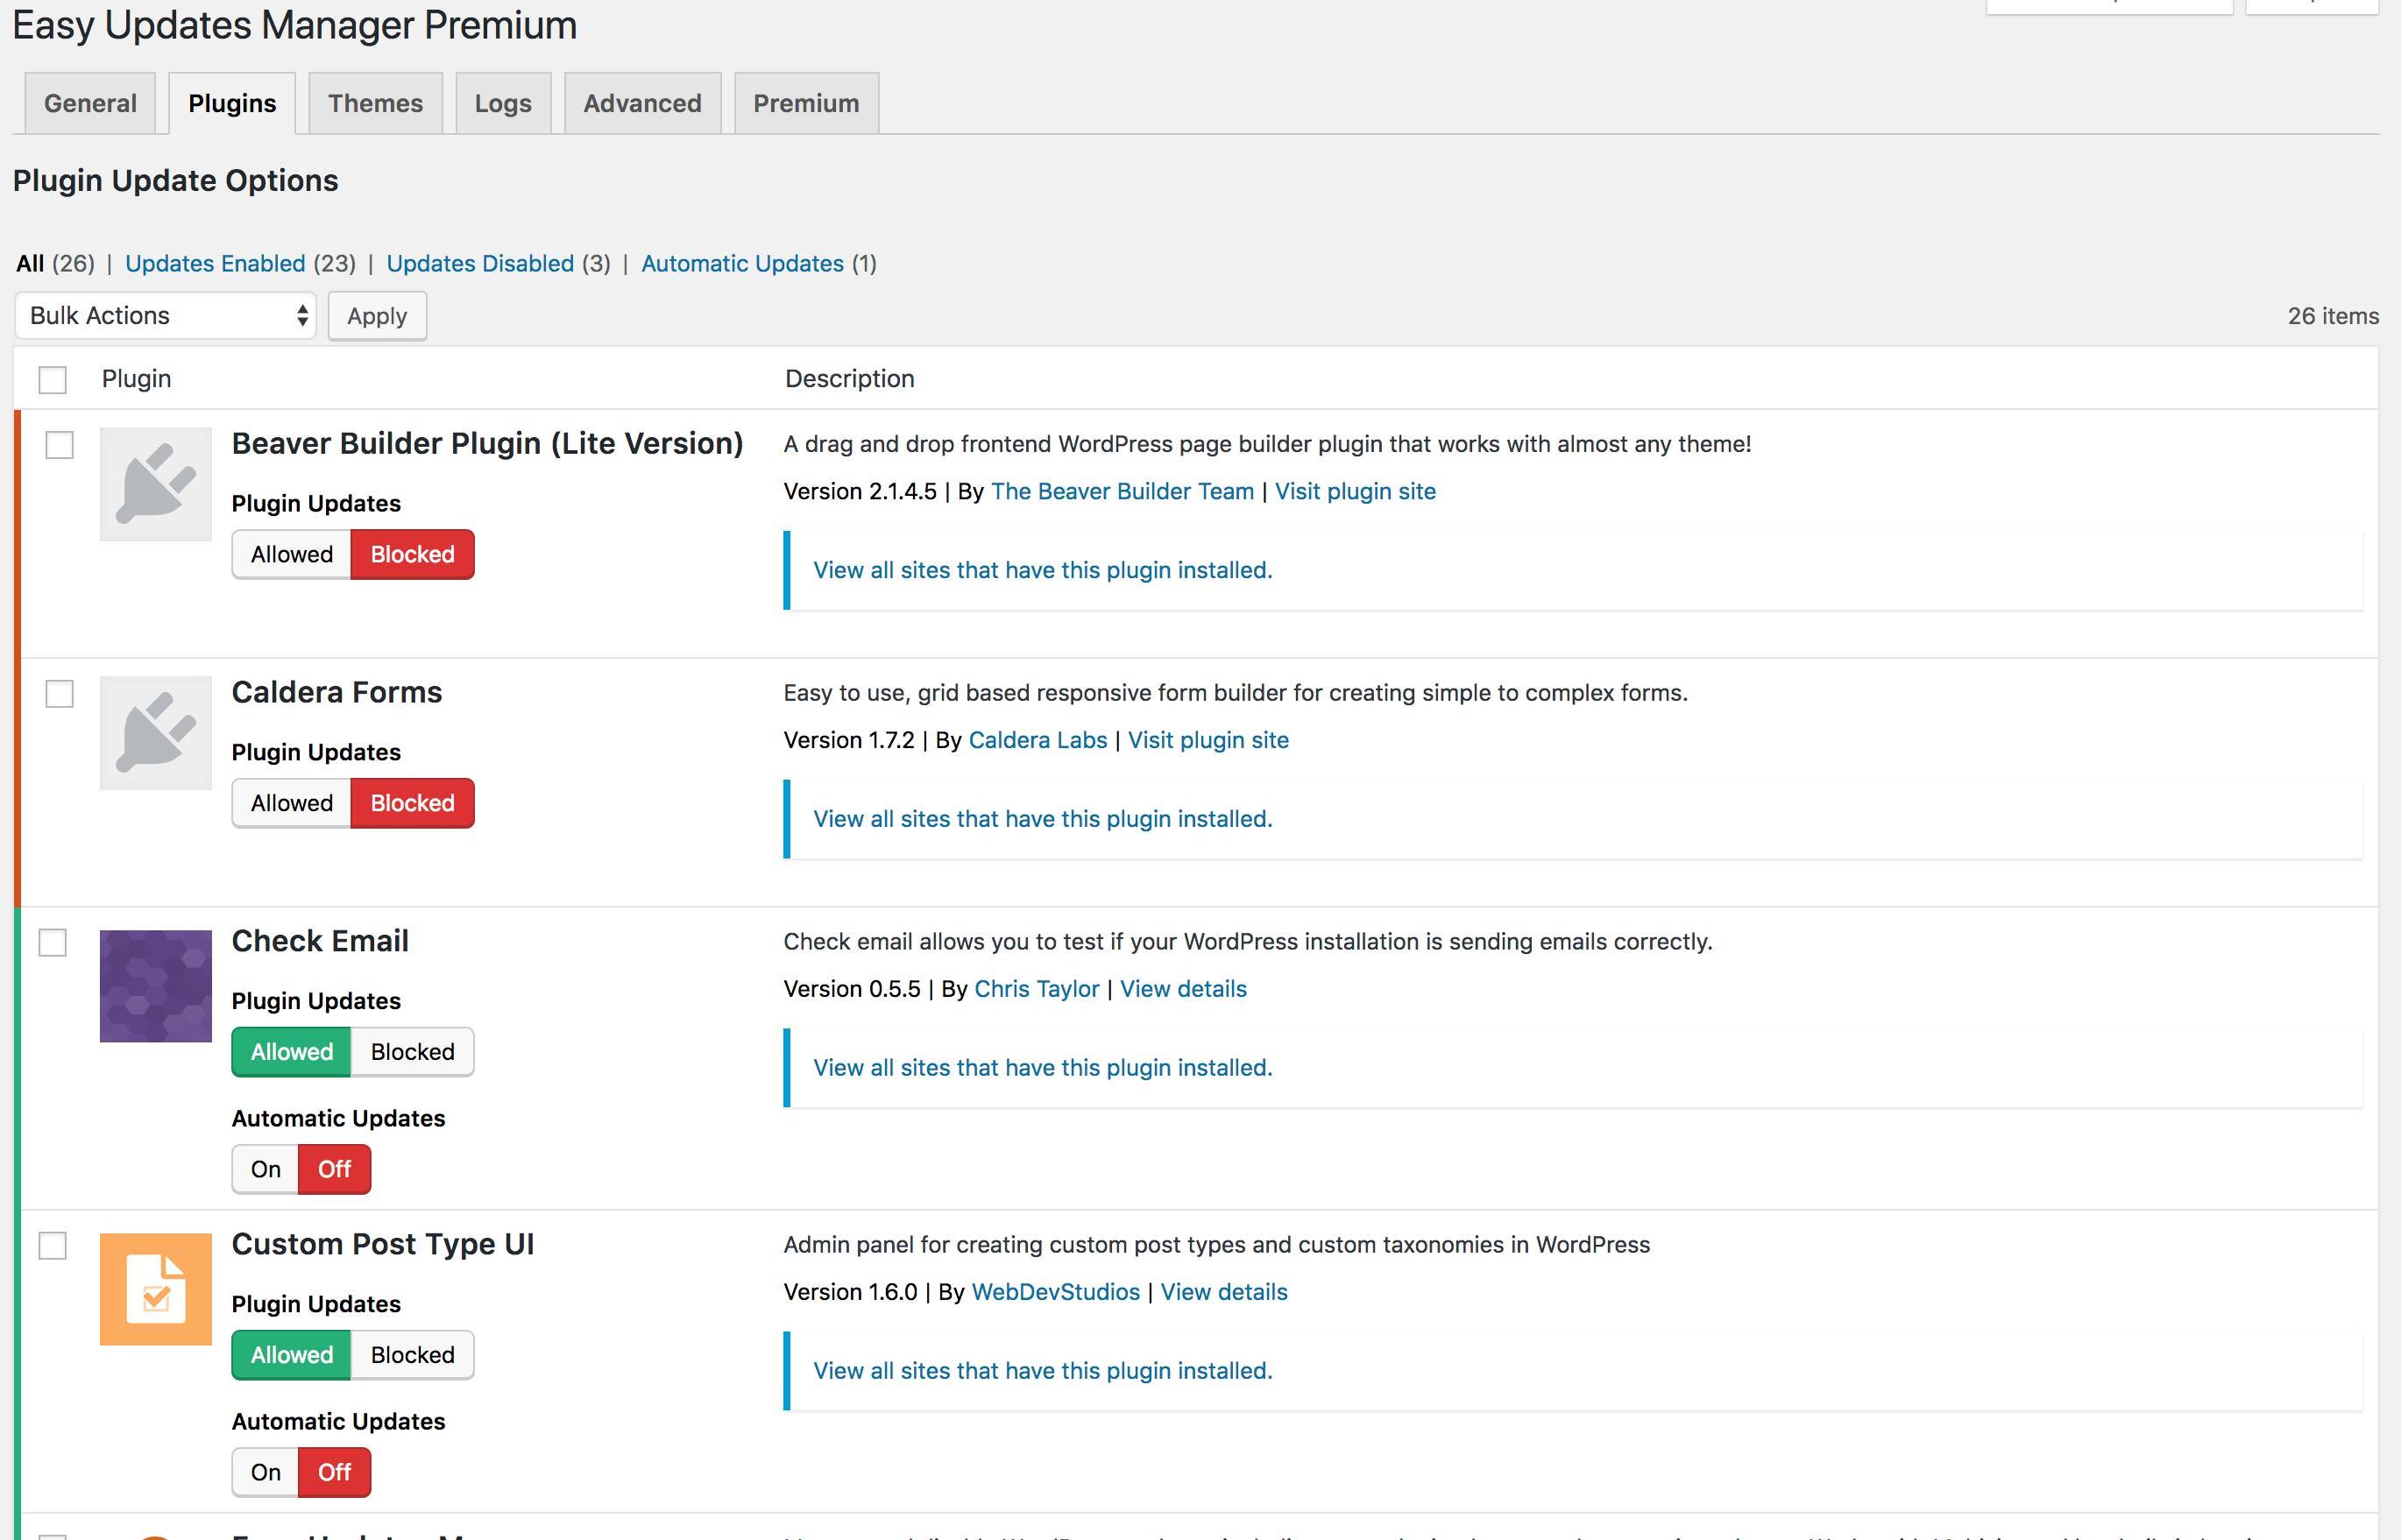
Task: Click the Plugin column header
Action: tap(136, 379)
